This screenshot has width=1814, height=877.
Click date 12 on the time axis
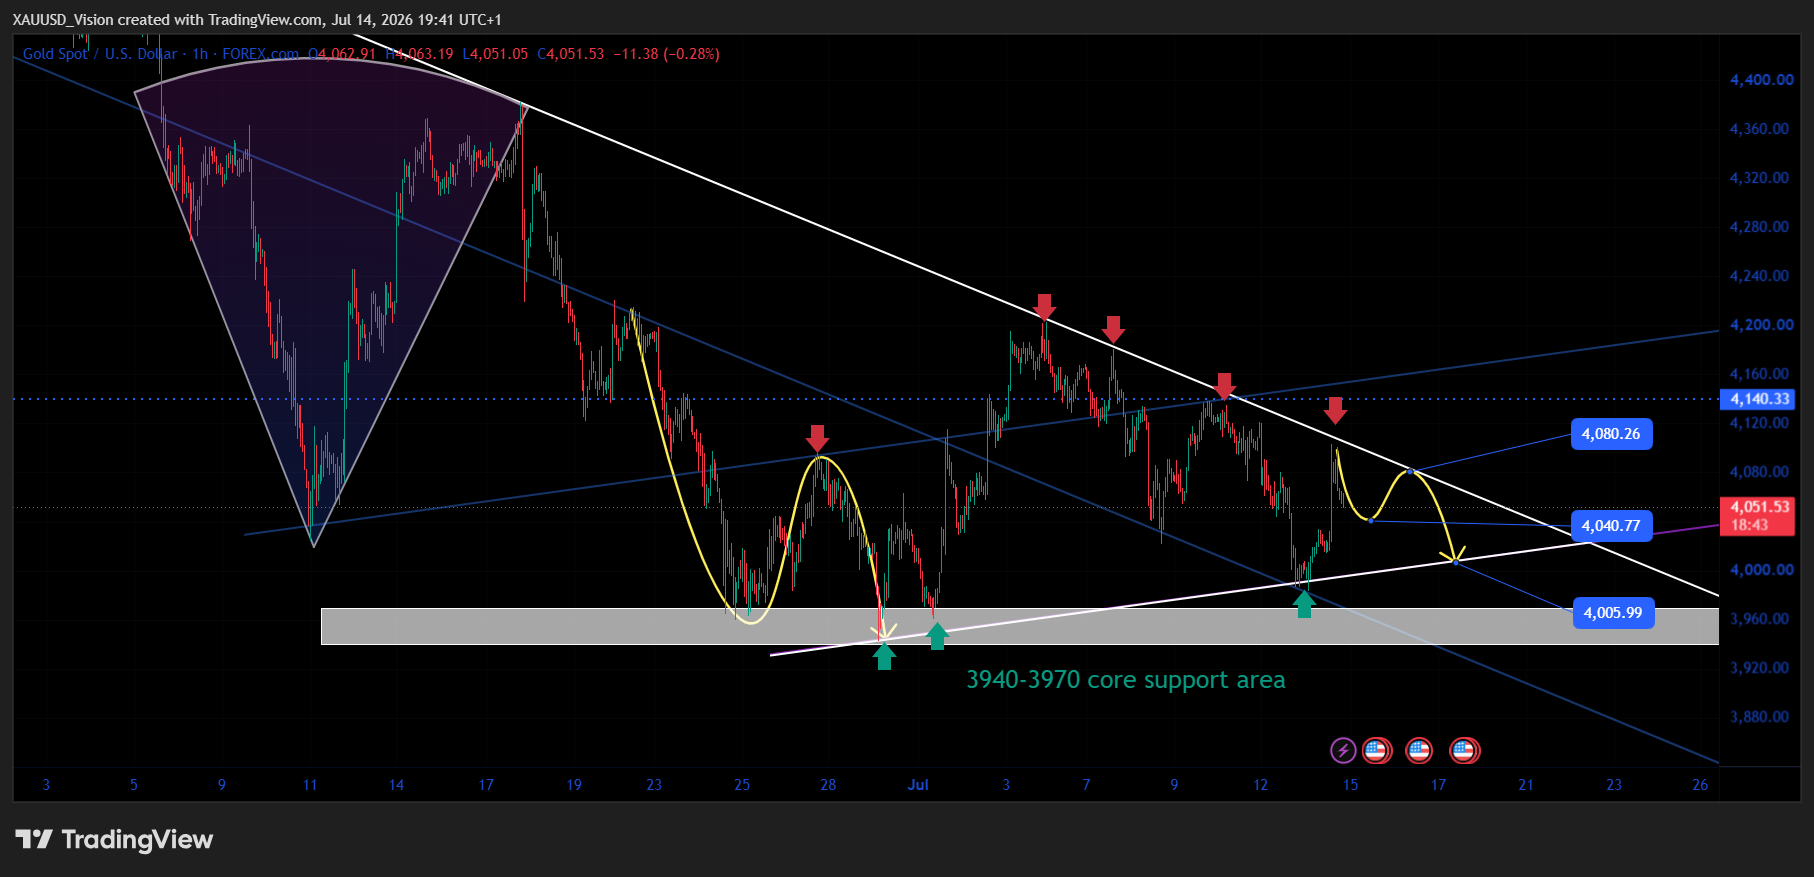[1260, 785]
